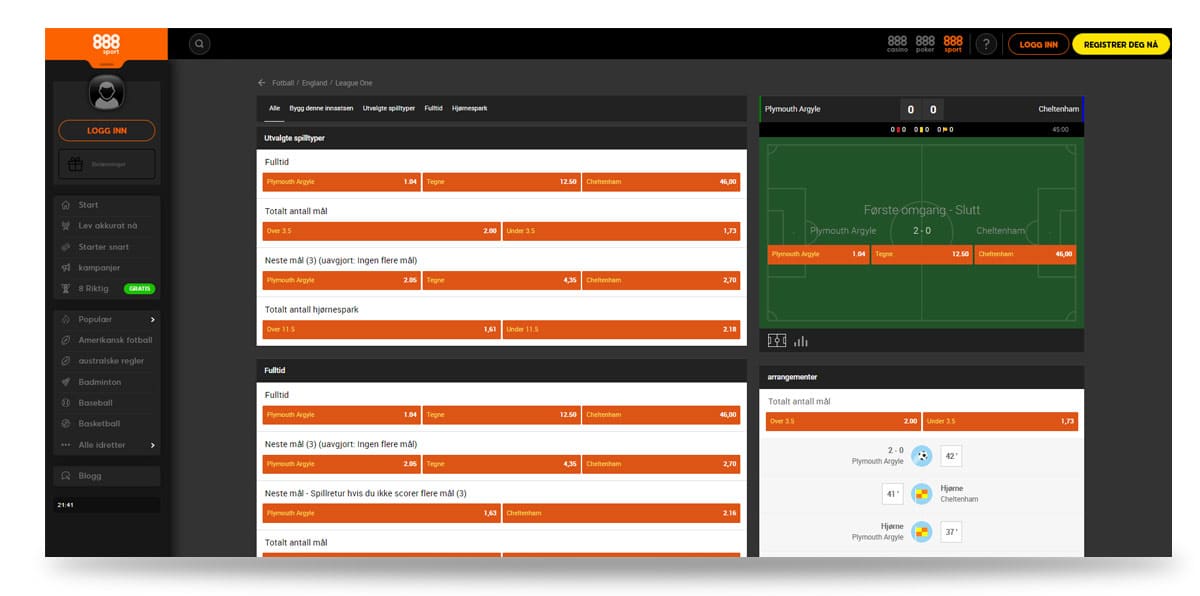Open Lev akkurat nå live section
Screen dimensions: 1200x596
(x=106, y=226)
